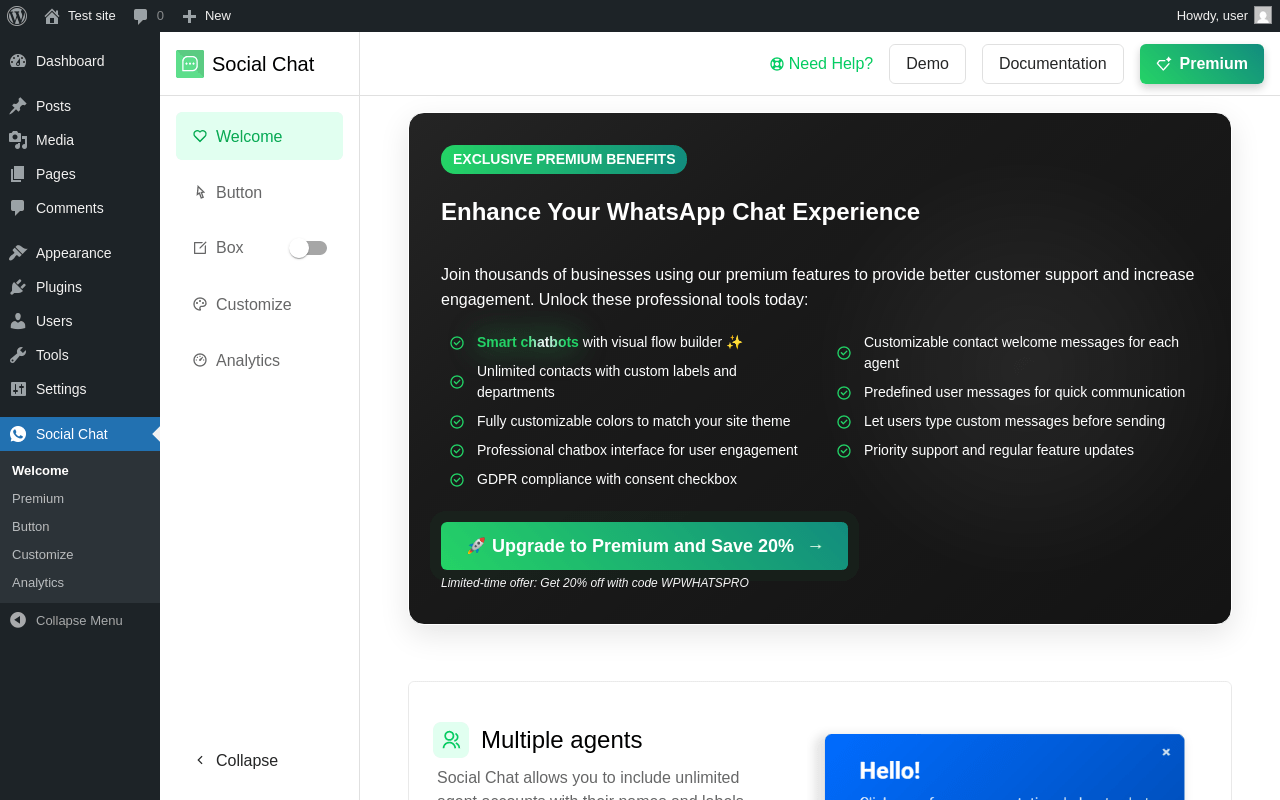The width and height of the screenshot is (1280, 800).
Task: Open the Dashboard menu
Action: tap(70, 61)
